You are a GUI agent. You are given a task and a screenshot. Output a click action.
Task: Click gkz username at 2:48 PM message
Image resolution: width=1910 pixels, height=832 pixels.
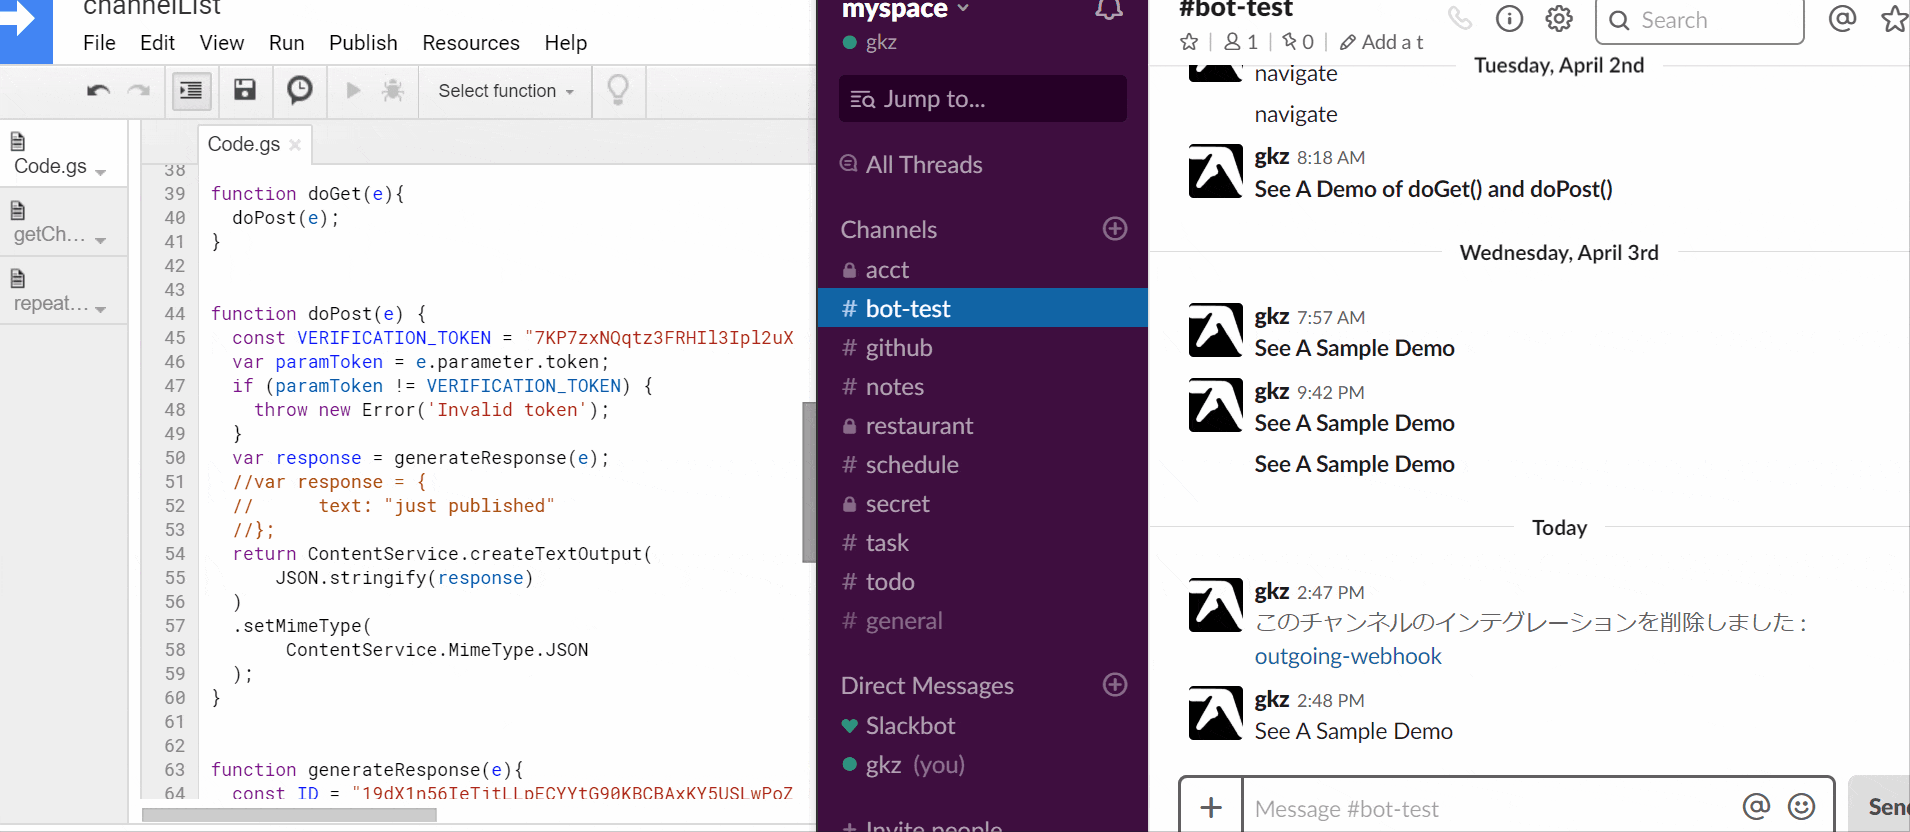(x=1271, y=699)
